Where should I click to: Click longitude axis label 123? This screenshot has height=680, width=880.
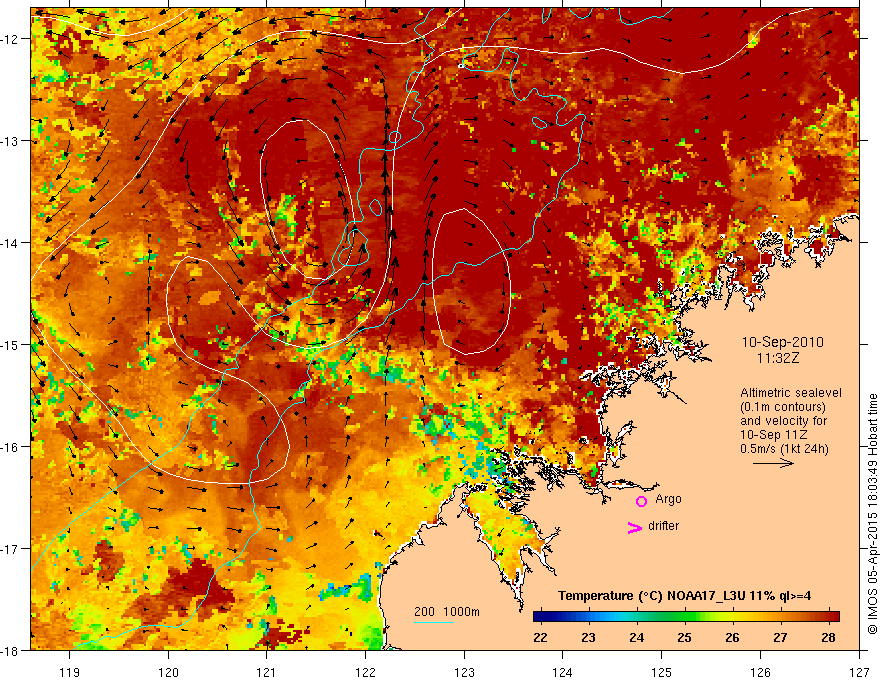click(464, 672)
